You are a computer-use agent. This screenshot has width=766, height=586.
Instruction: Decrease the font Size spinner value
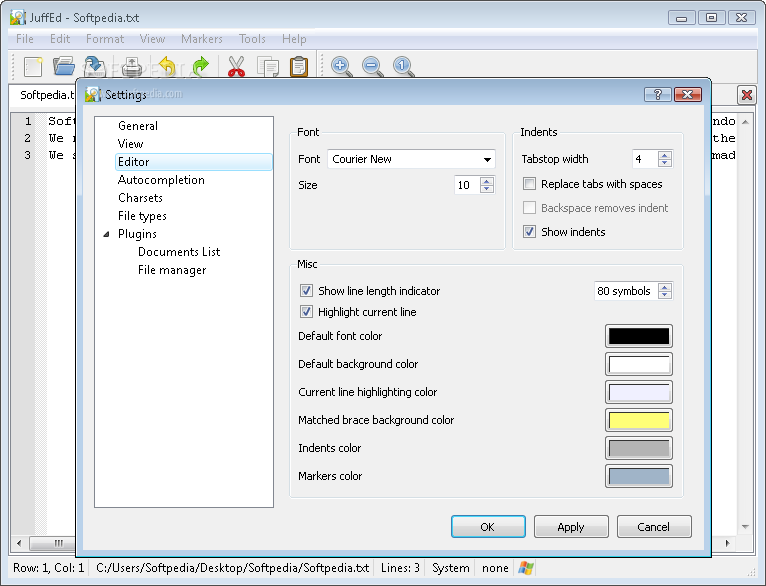tap(487, 189)
